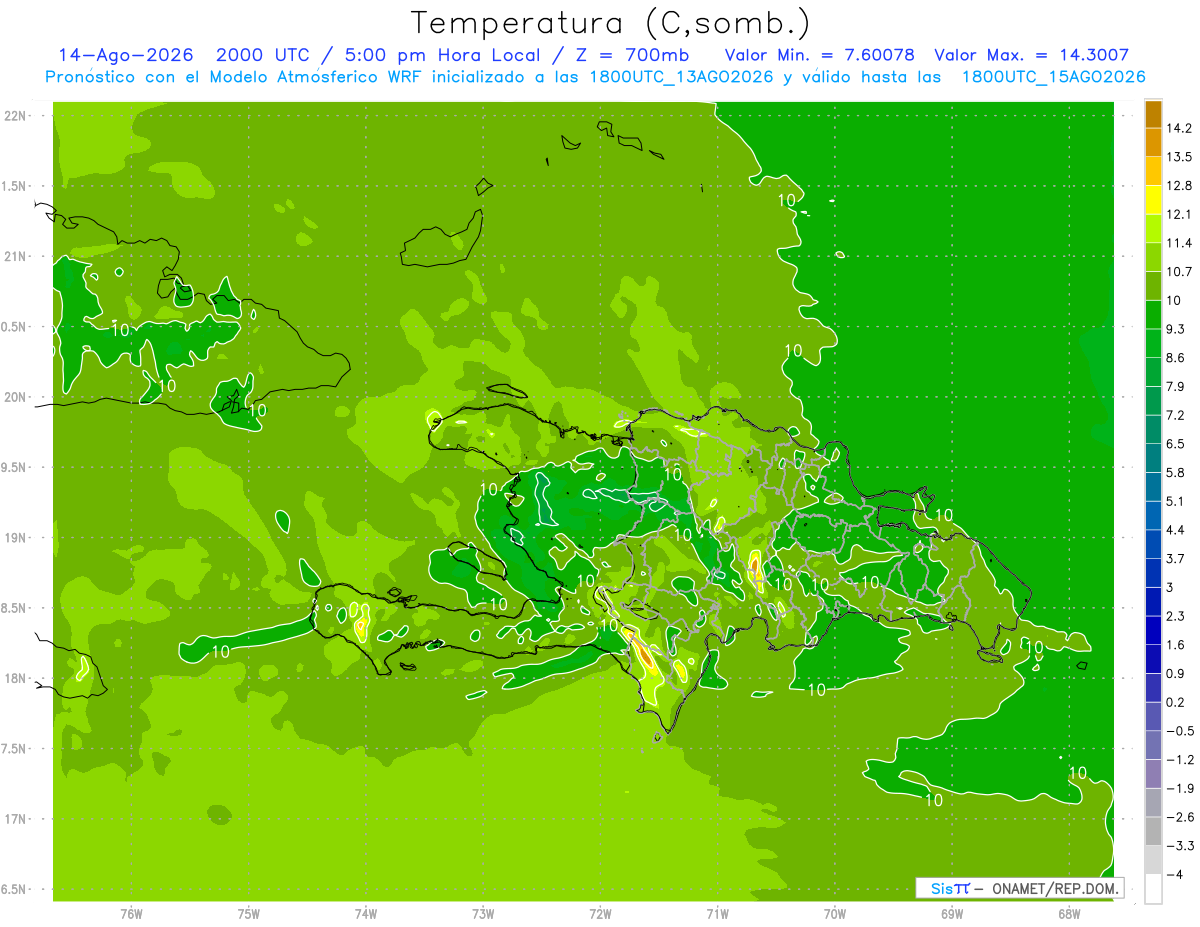Click the longitude label "74W"

(x=366, y=914)
